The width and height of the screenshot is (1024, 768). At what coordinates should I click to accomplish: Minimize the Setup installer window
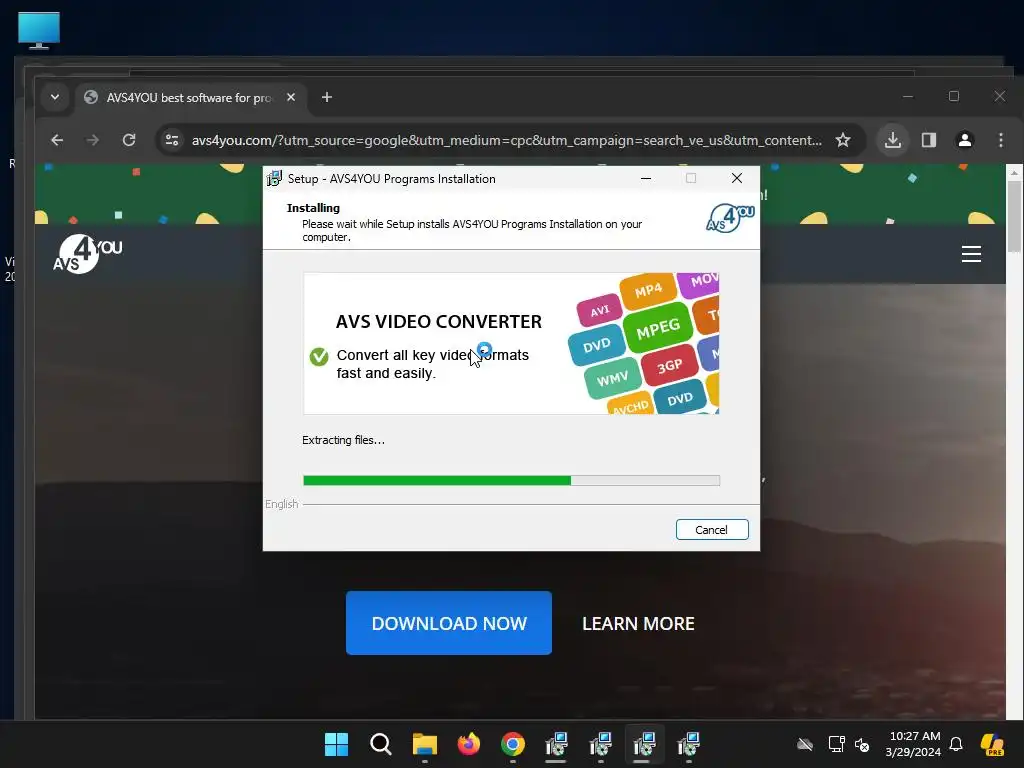[x=646, y=178]
